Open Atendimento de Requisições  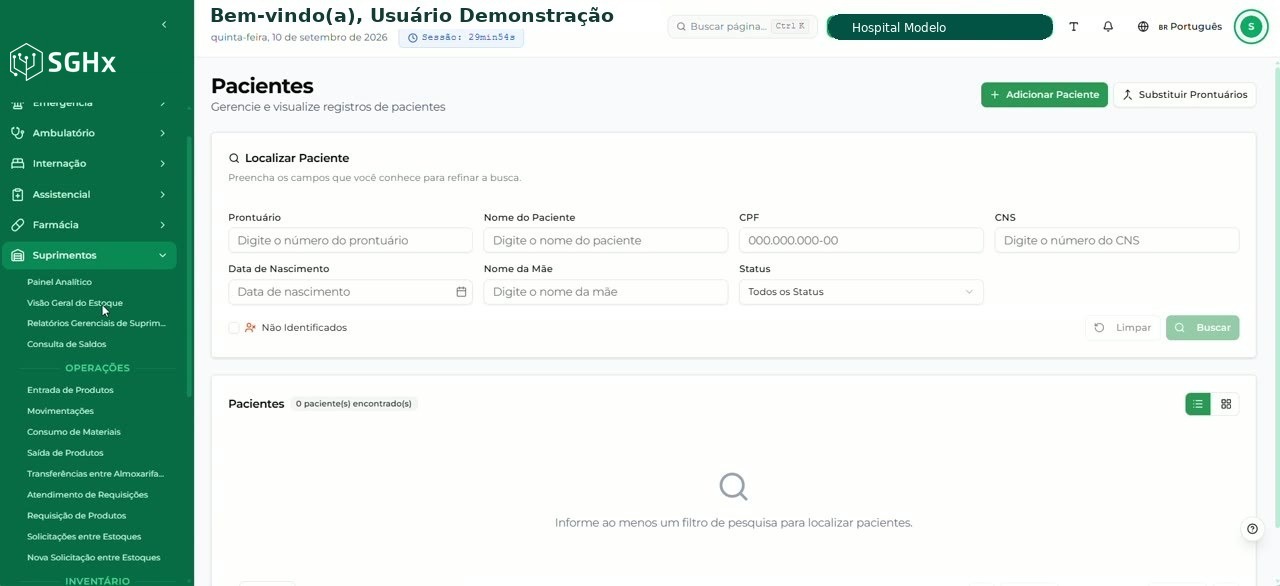87,495
